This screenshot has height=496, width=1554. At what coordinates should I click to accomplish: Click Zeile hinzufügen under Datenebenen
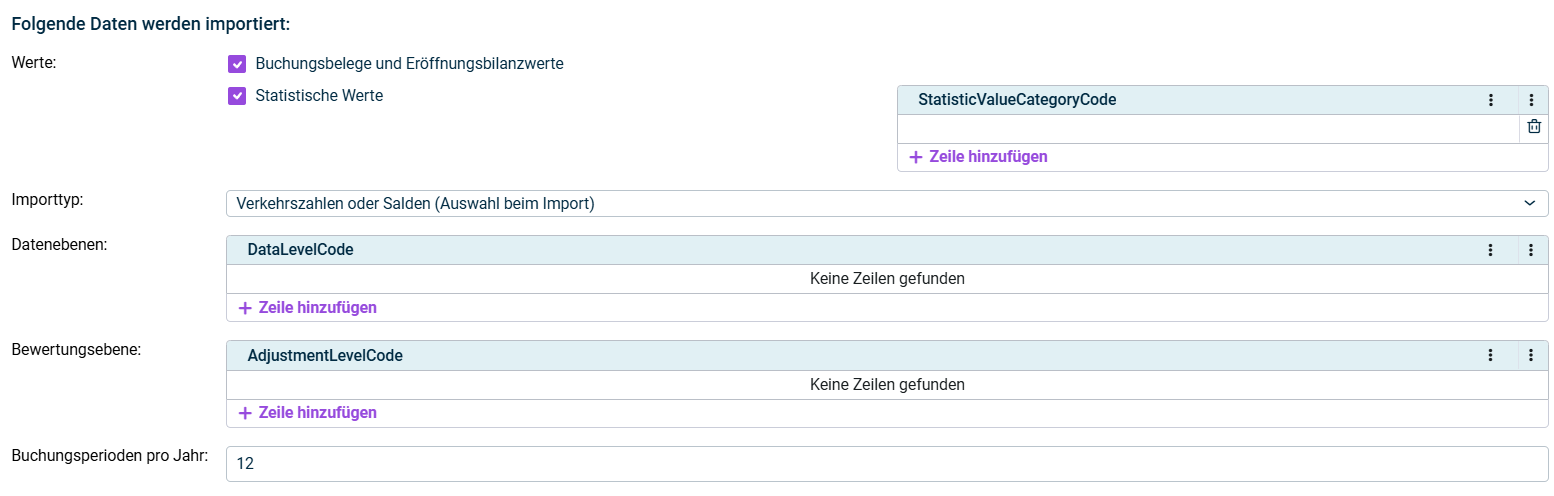[308, 308]
